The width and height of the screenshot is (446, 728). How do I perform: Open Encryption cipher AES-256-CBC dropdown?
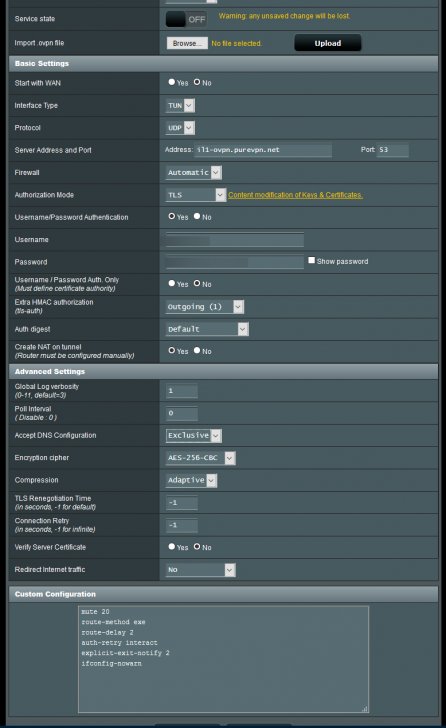click(x=200, y=458)
